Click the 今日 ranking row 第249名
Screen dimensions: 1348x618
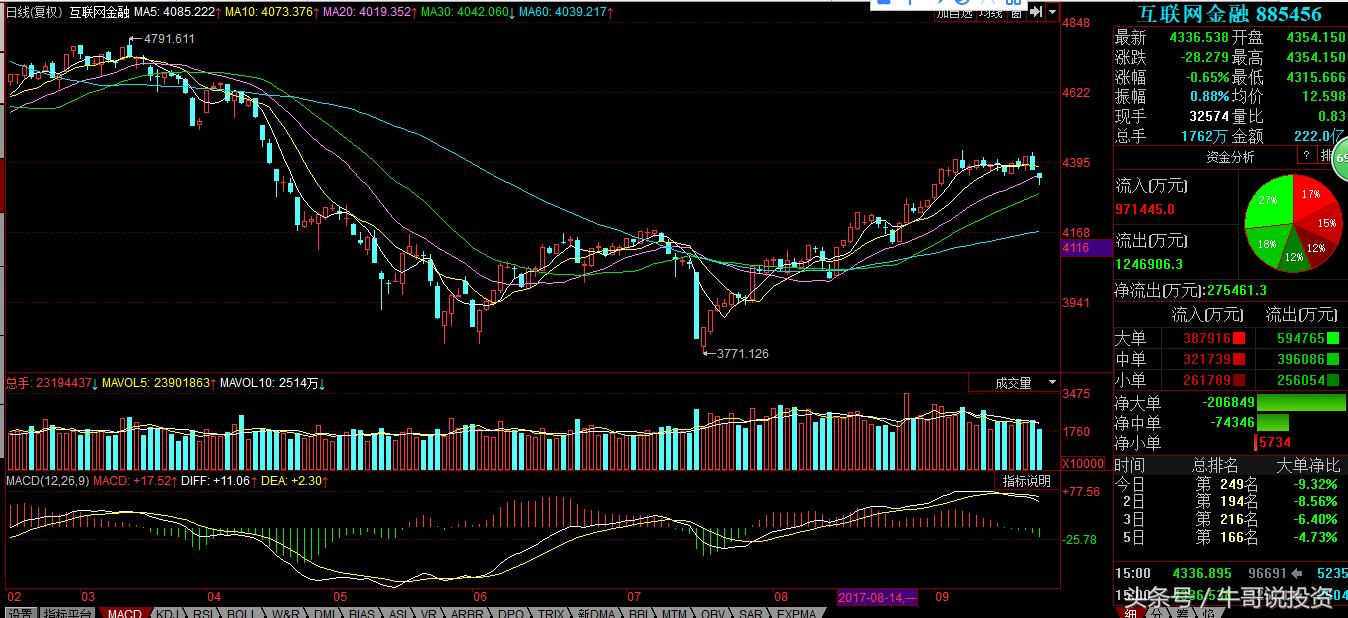point(1227,484)
